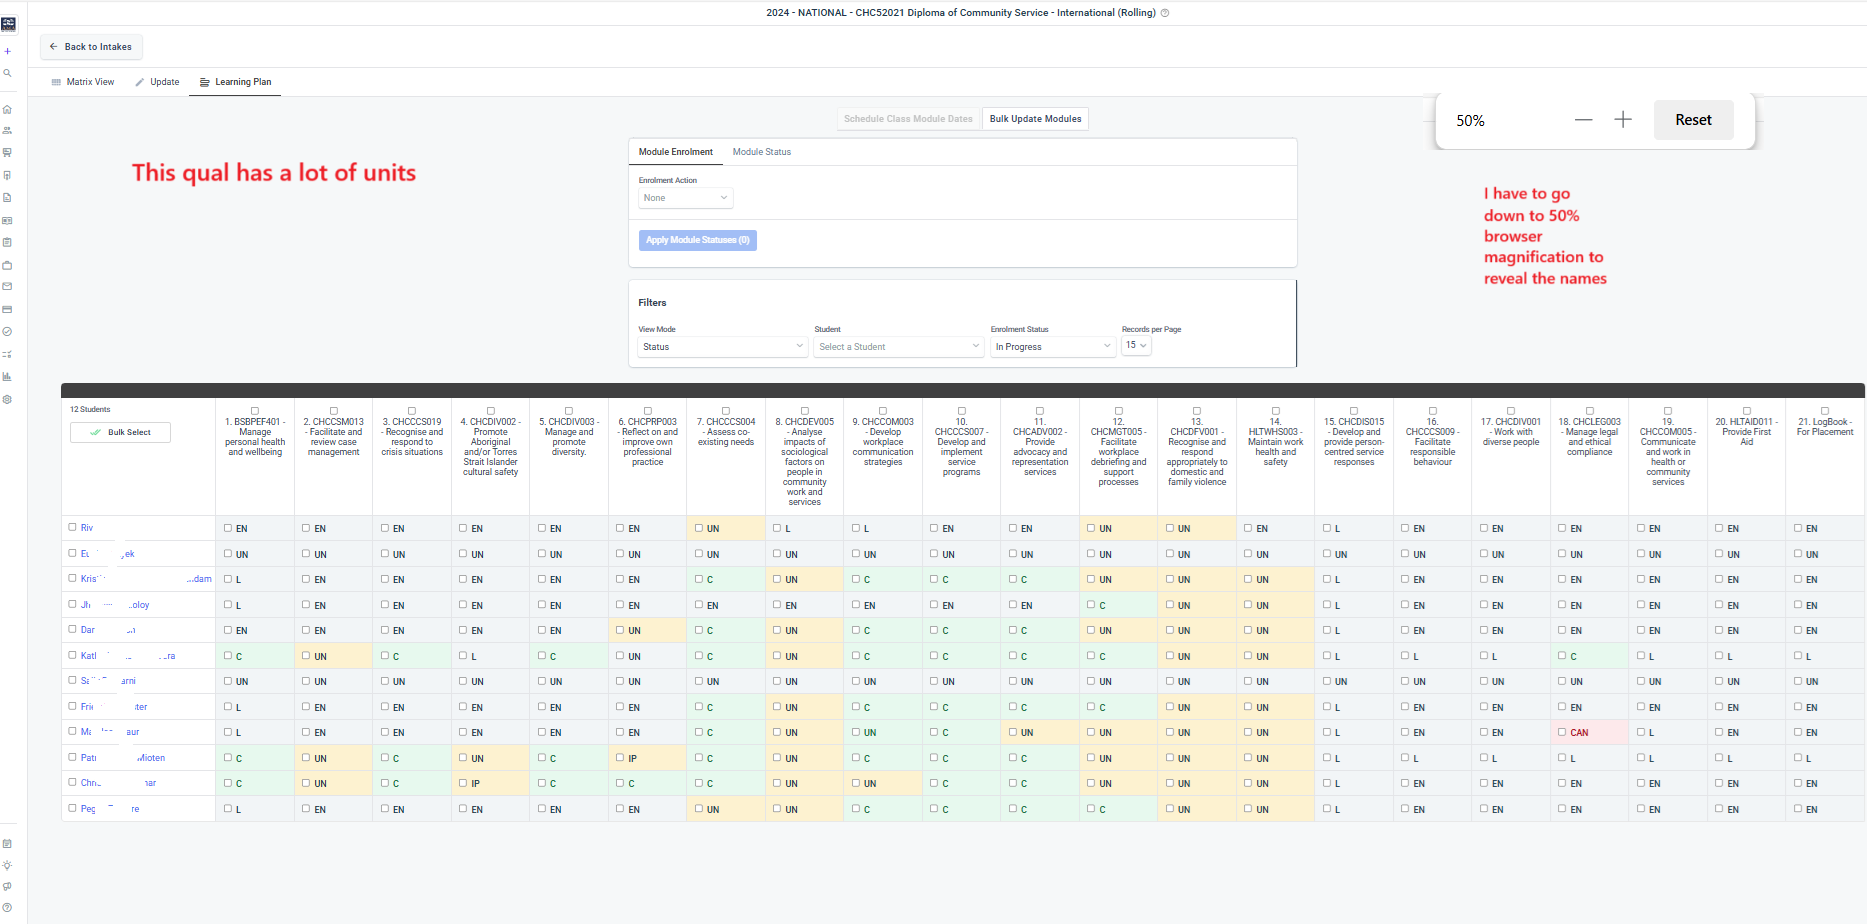Open the Enrolment Status In Progress dropdown

tap(1053, 347)
